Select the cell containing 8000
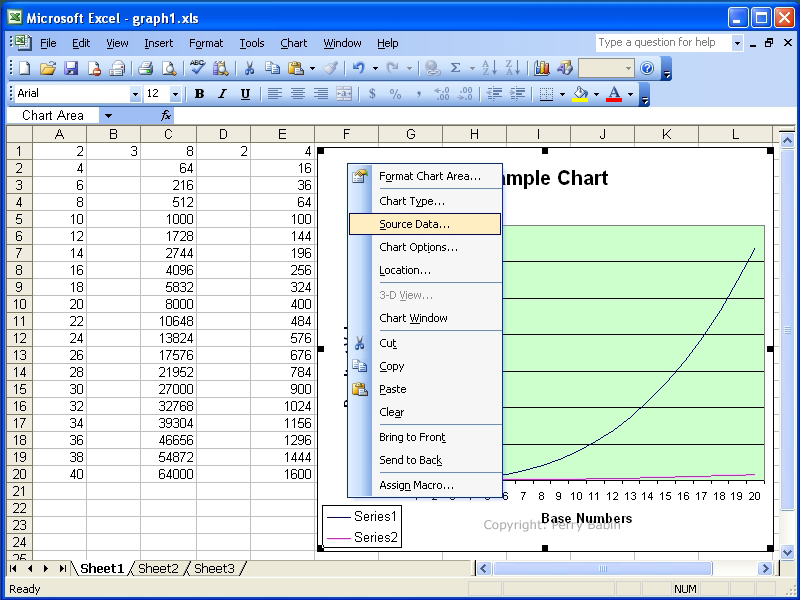800x600 pixels. (168, 304)
